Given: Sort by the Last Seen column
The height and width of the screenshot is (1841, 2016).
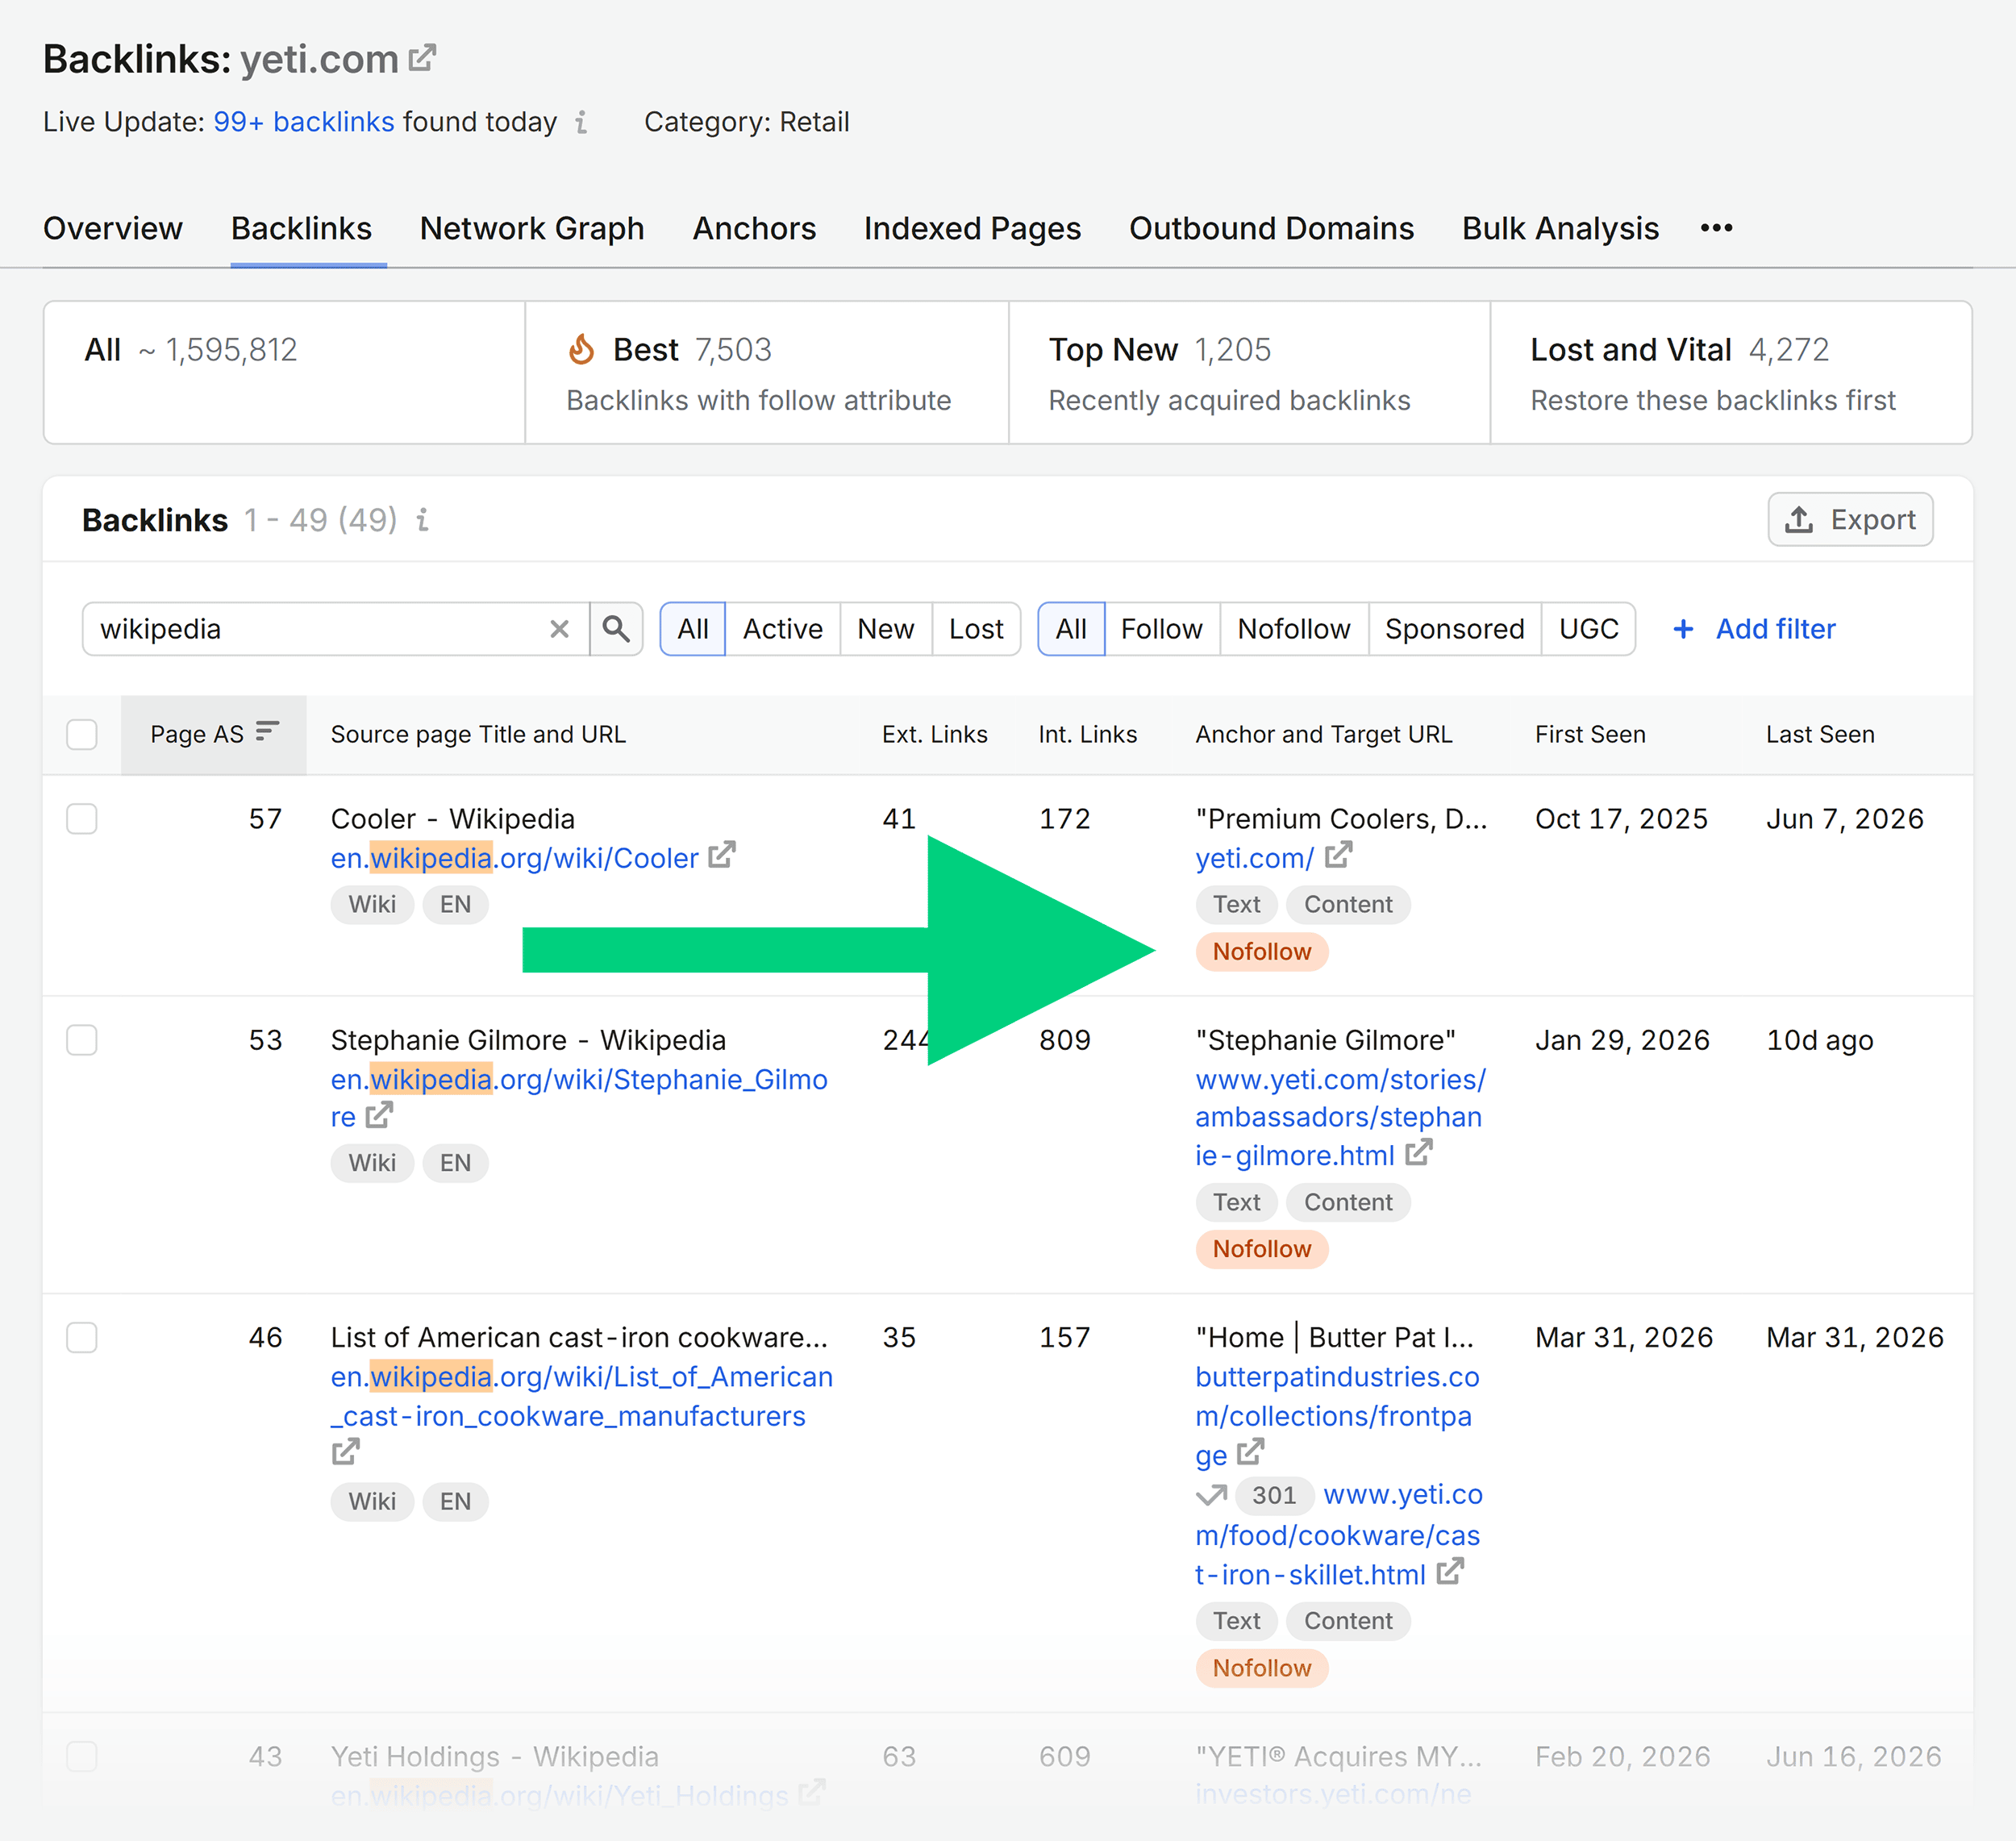Looking at the screenshot, I should coord(1820,734).
